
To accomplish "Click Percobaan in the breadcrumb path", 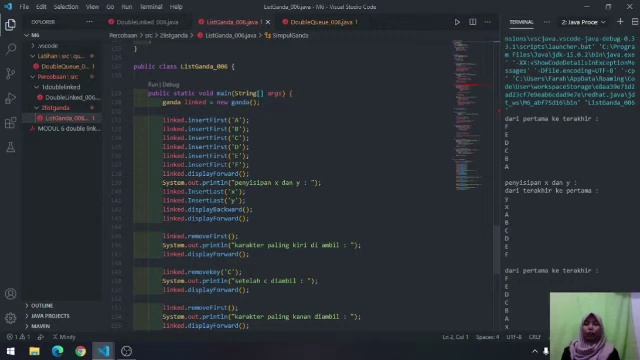I will tap(123, 36).
